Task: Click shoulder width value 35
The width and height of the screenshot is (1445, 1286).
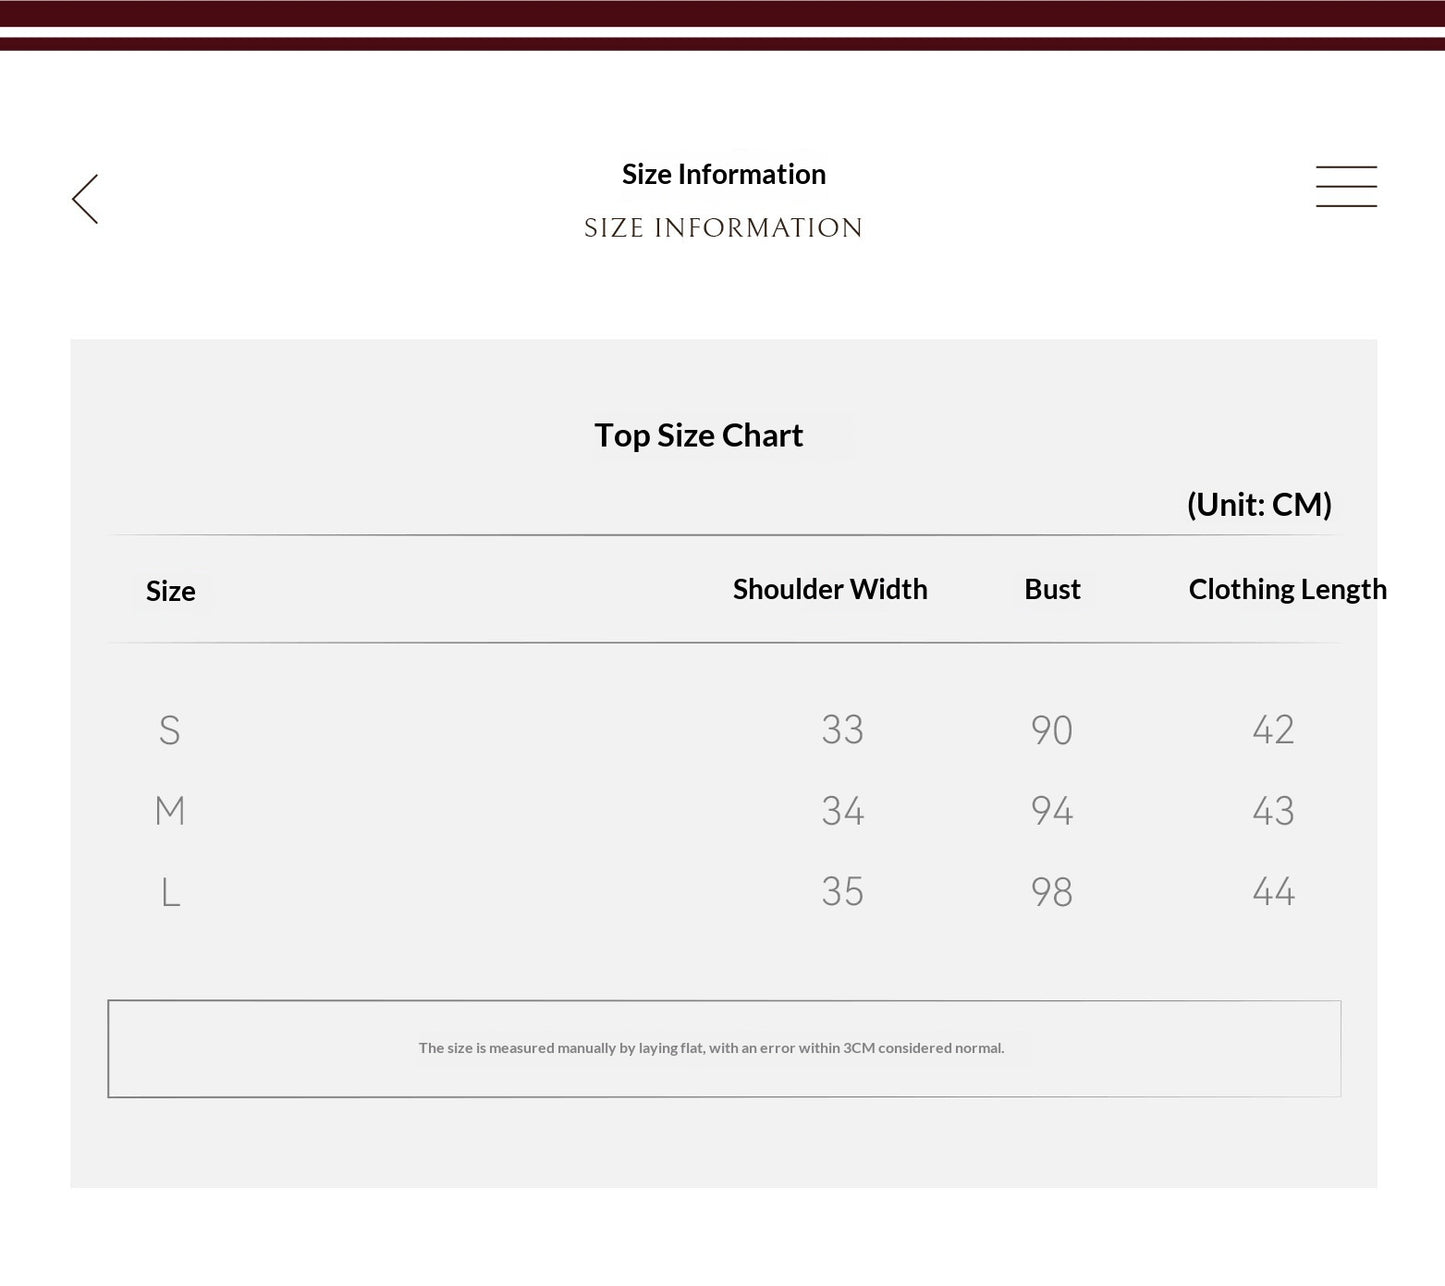Action: tap(842, 892)
